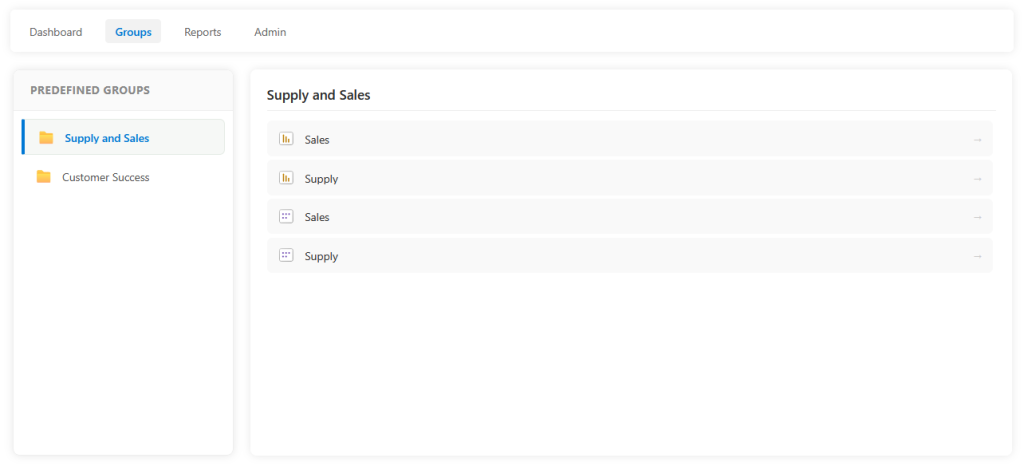Click the purple dotted grid icon beside Sales
The image size is (1024, 466).
click(x=286, y=216)
